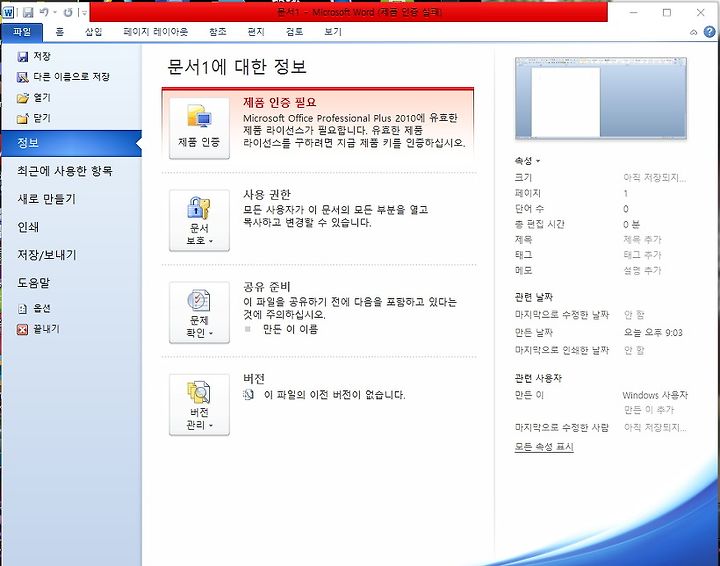This screenshot has width=720, height=566.
Task: Click 옵션 (Options) in the backstage menu
Action: click(x=34, y=308)
